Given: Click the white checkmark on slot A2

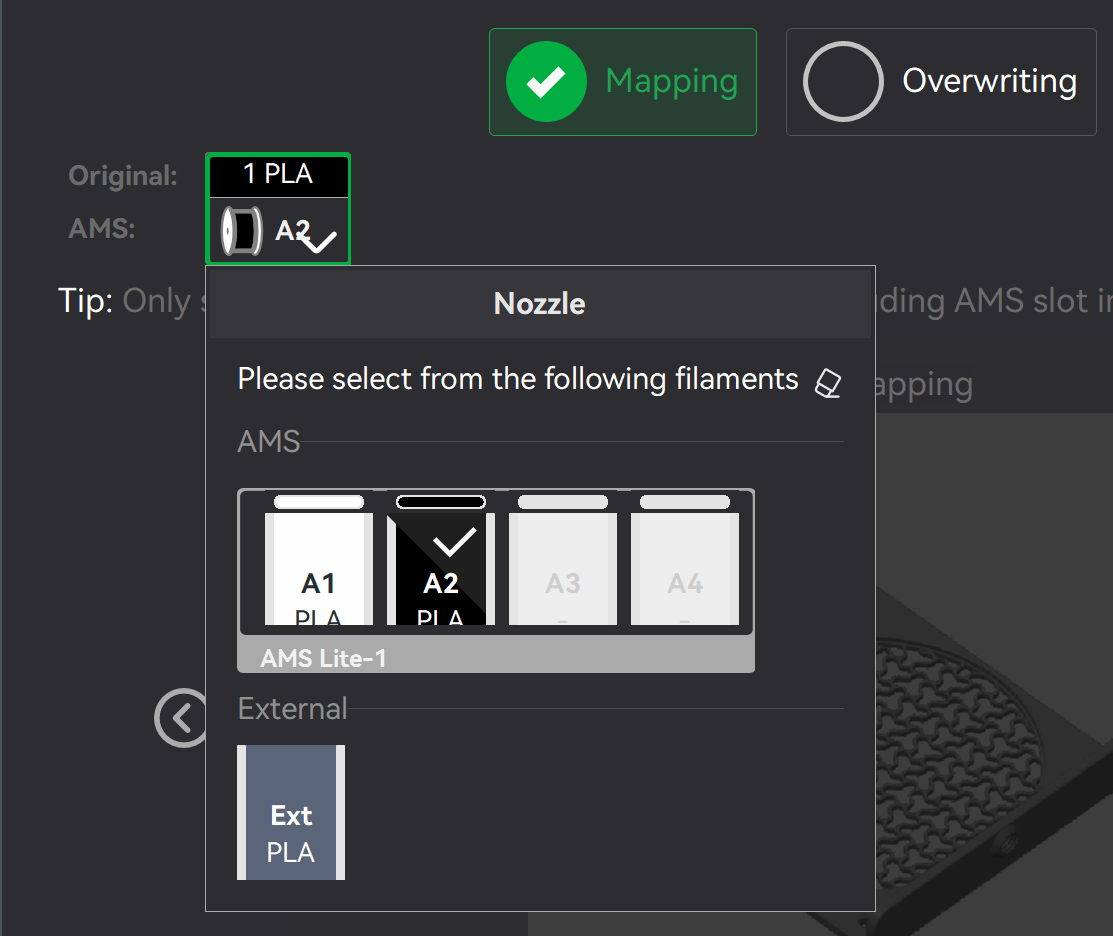Looking at the screenshot, I should point(454,541).
